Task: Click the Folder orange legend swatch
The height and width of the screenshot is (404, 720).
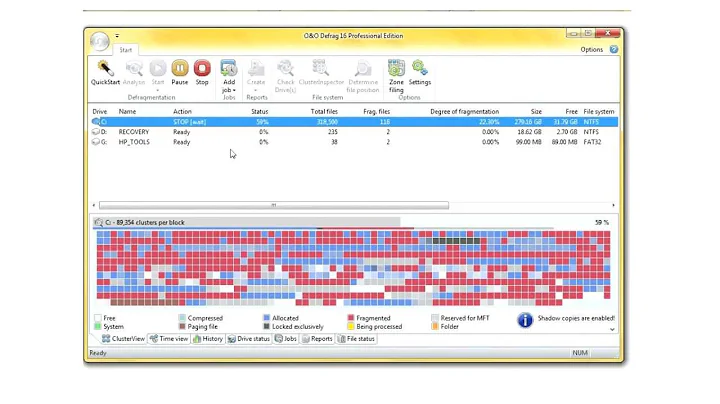Action: pos(435,326)
